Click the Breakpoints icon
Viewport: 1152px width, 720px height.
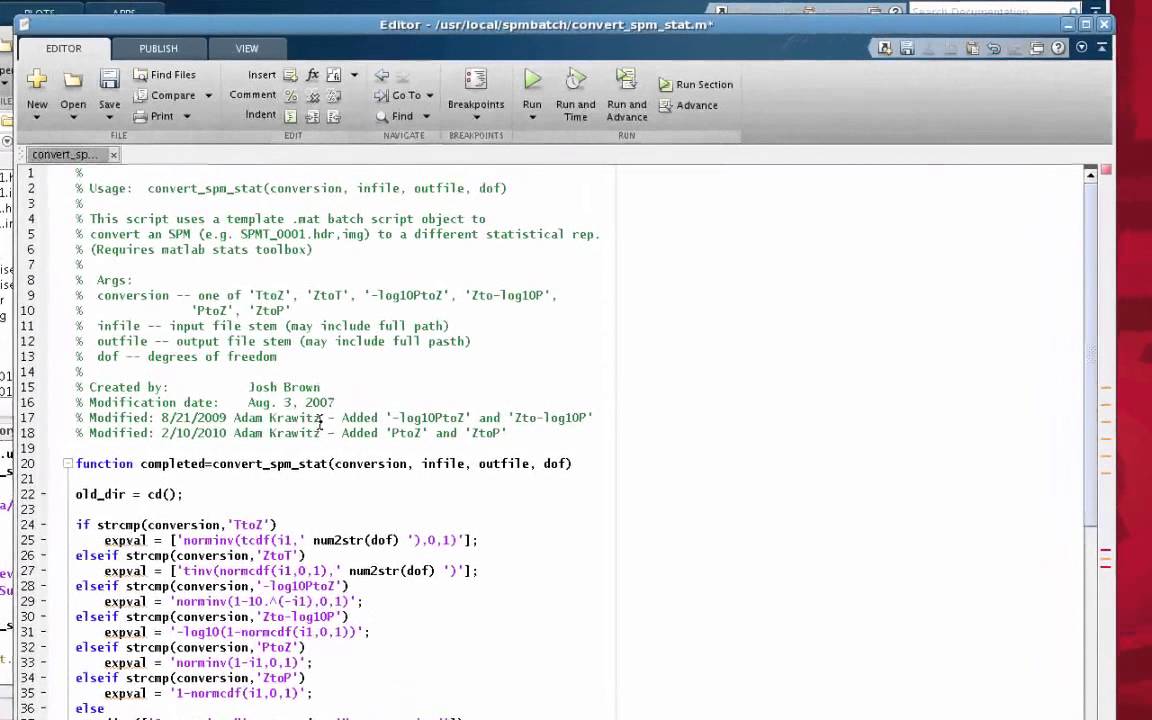pyautogui.click(x=475, y=79)
